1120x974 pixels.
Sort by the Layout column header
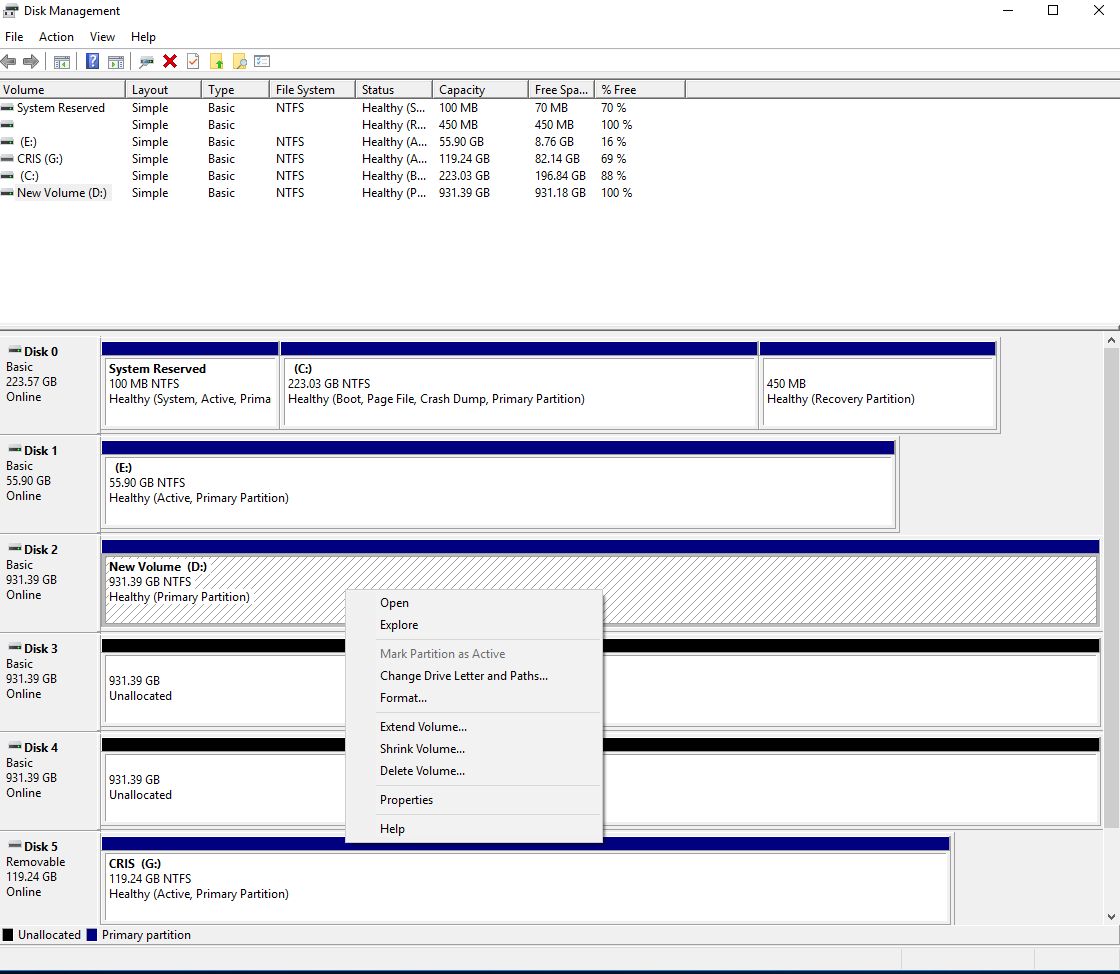[164, 89]
